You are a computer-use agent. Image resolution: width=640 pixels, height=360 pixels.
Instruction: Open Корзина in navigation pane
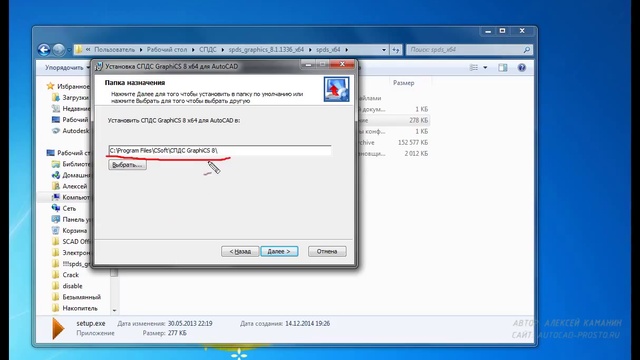click(69, 230)
